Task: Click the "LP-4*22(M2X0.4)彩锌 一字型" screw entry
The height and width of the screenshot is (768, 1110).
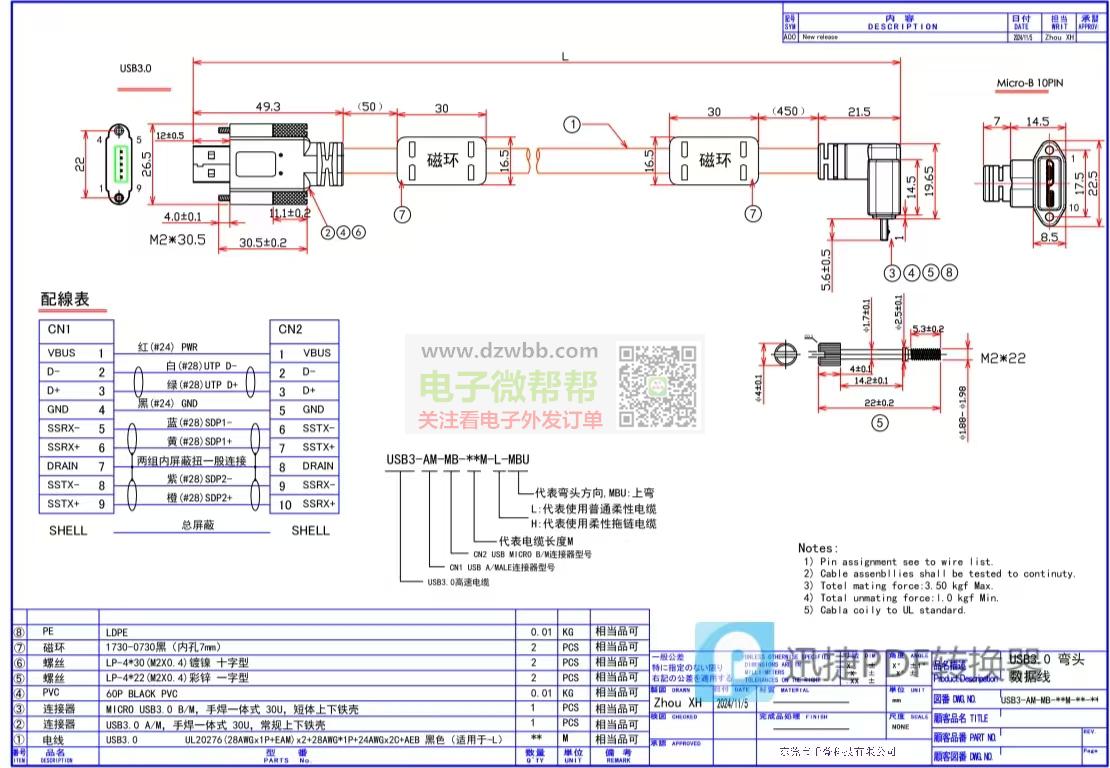Action: tap(177, 678)
